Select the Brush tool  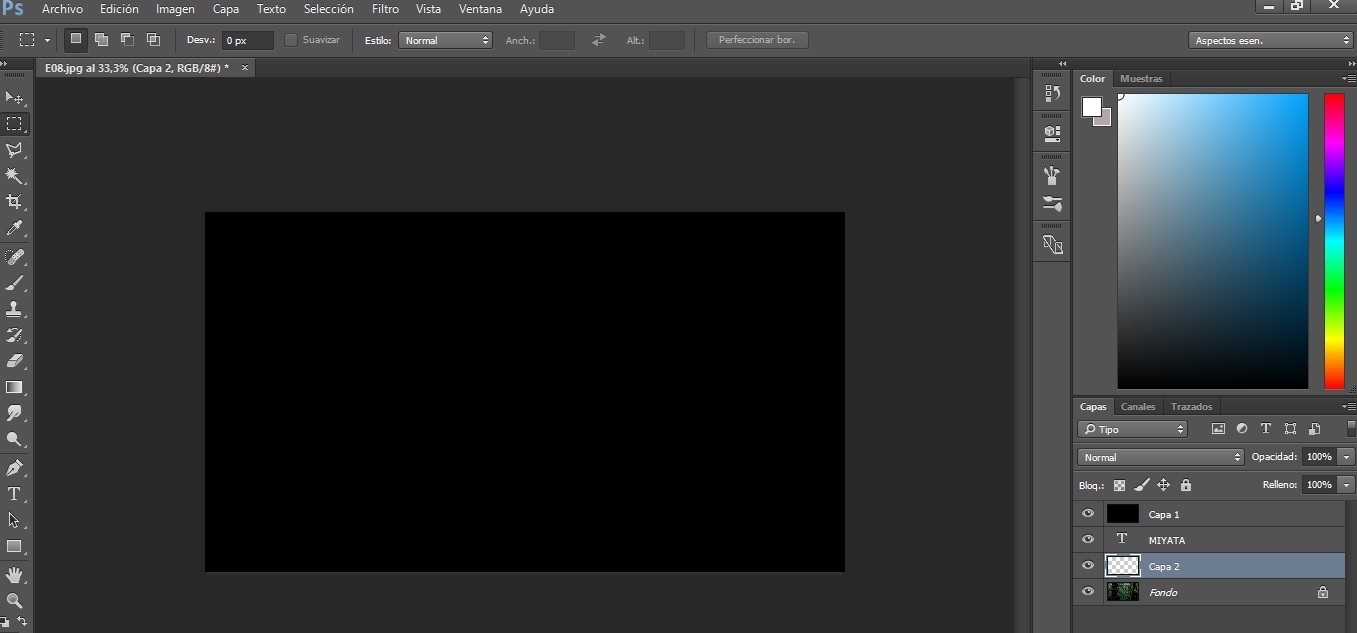pyautogui.click(x=15, y=283)
